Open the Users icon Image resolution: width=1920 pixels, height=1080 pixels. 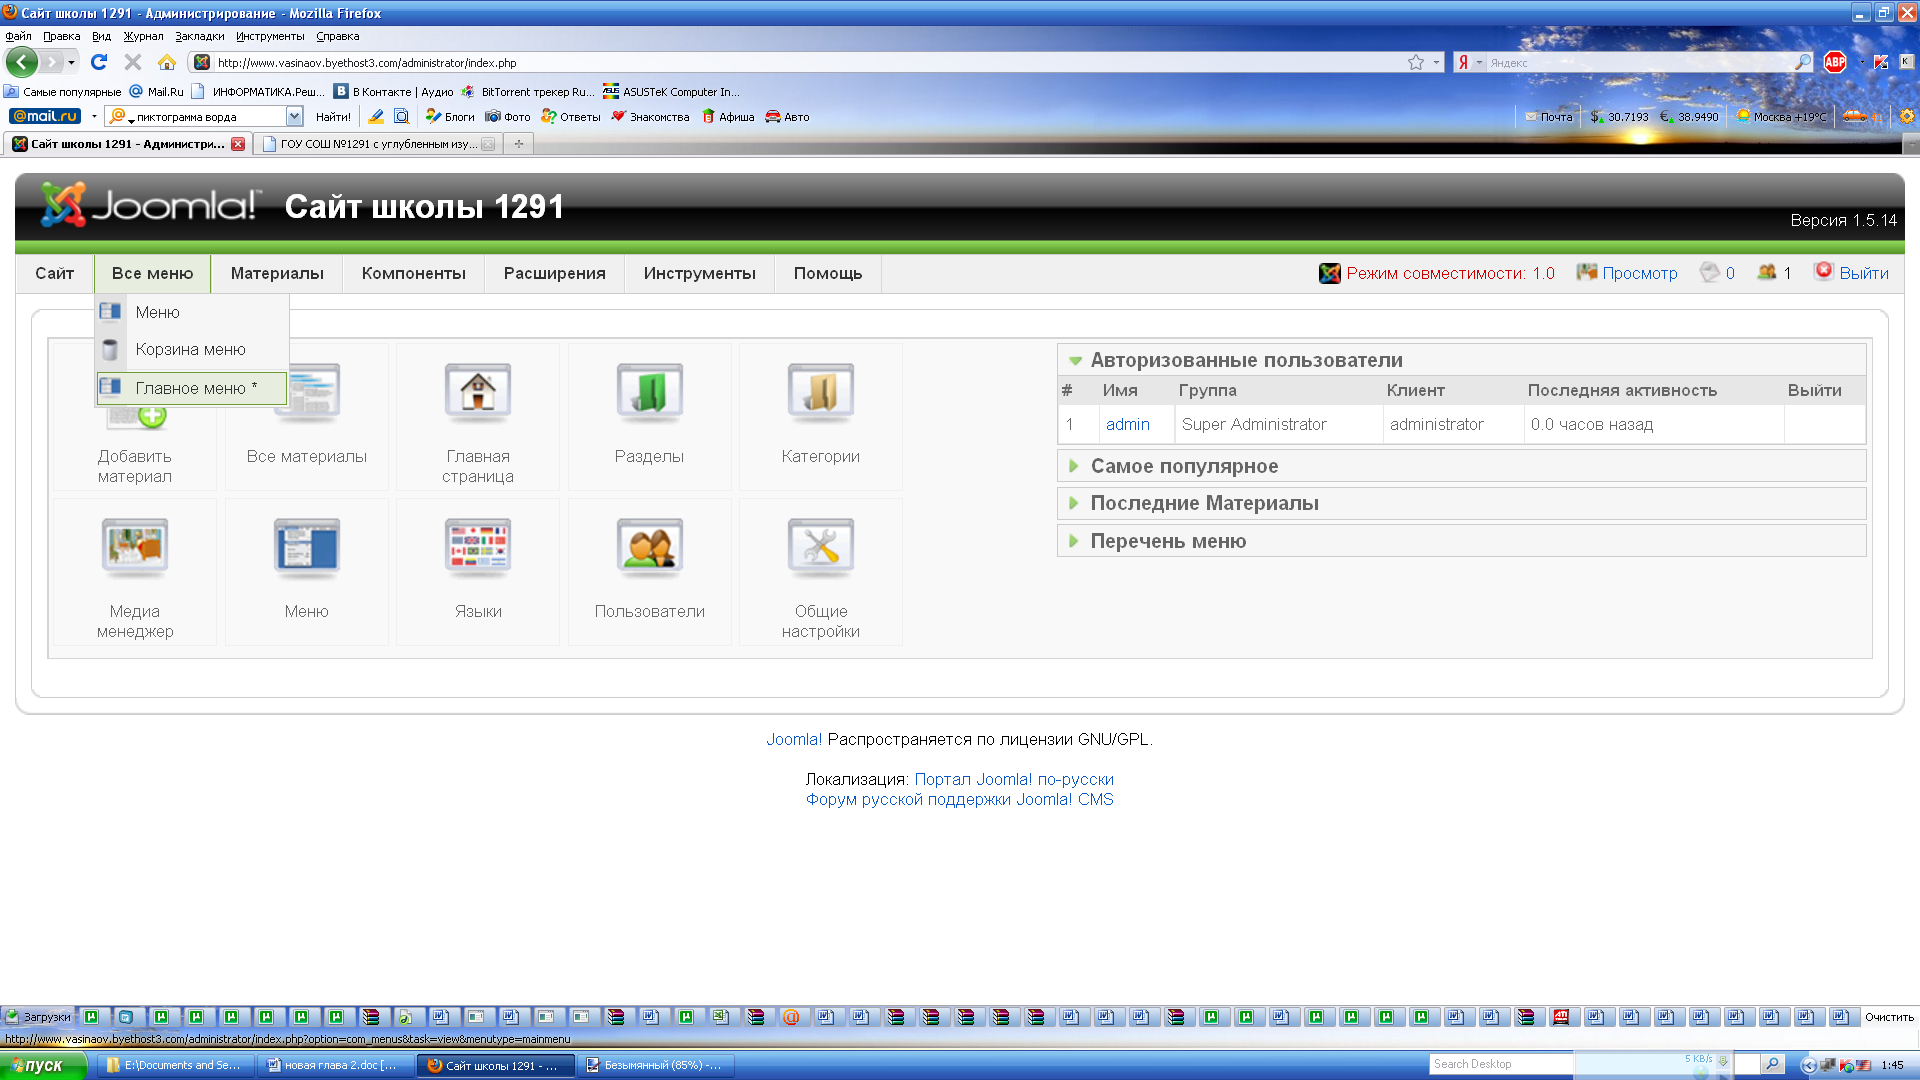pyautogui.click(x=649, y=548)
